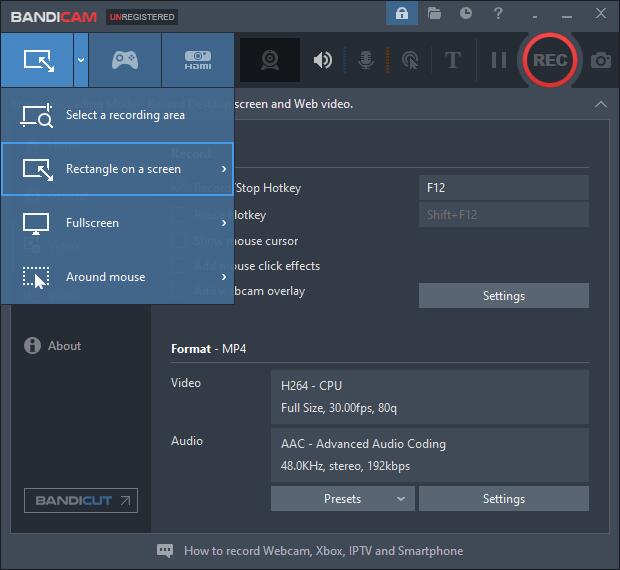This screenshot has height=570, width=620.
Task: Open the scheduled recording clock icon
Action: point(466,13)
